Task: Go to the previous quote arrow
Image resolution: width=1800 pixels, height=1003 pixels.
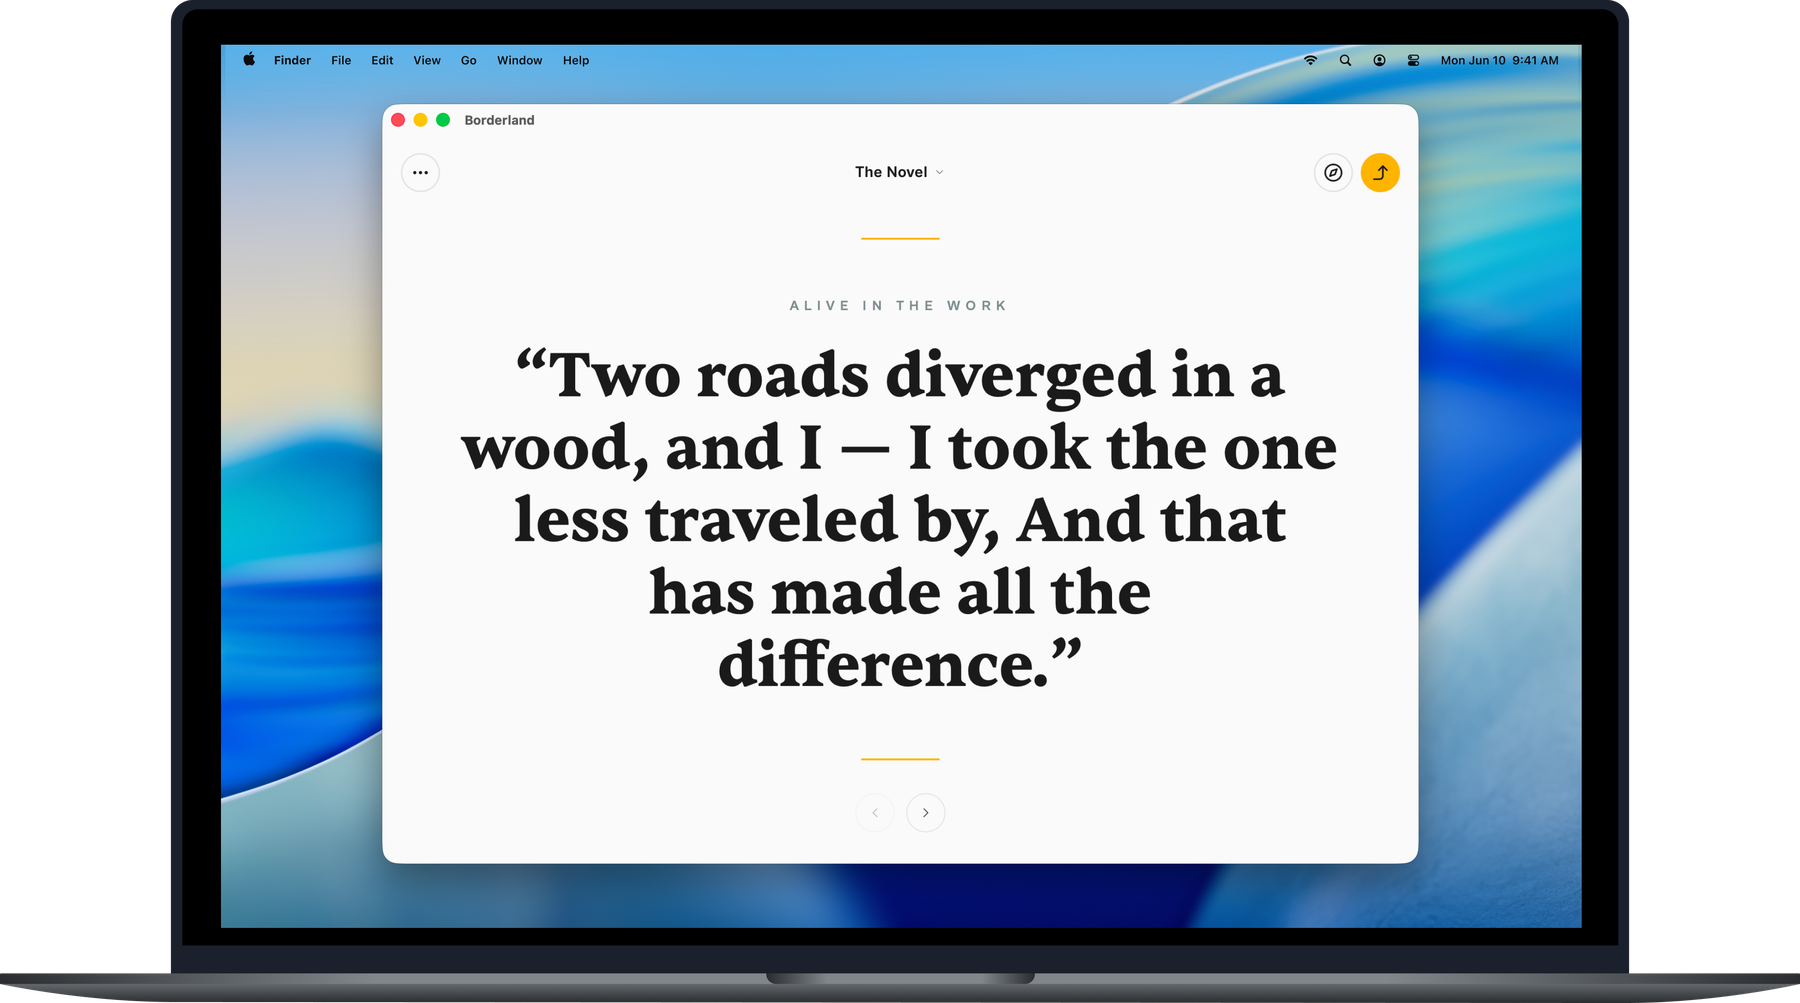Action: [875, 812]
